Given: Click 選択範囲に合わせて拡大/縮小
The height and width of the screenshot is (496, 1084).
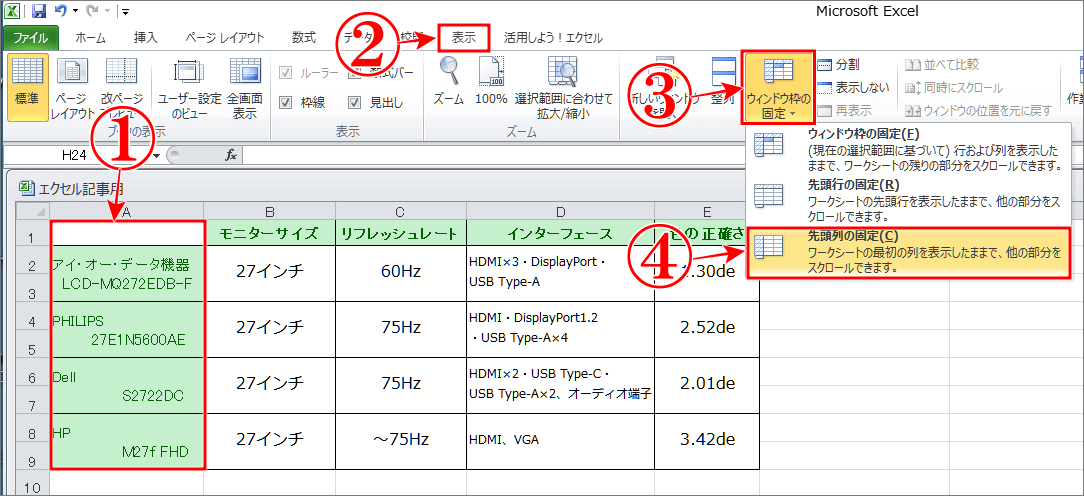Looking at the screenshot, I should [x=563, y=87].
